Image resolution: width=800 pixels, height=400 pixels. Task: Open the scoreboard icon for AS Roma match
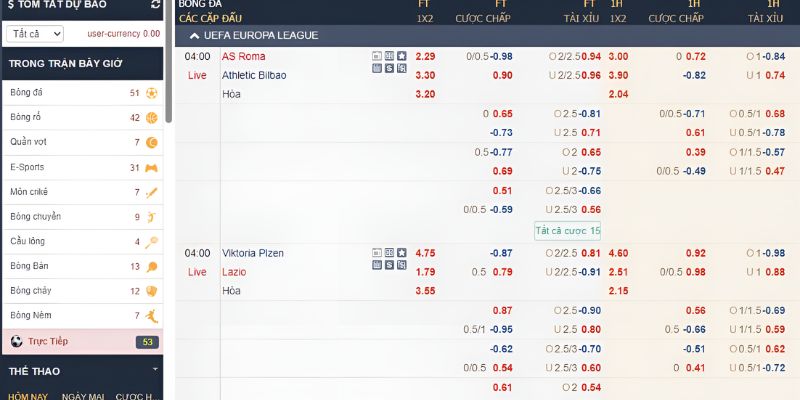(377, 56)
